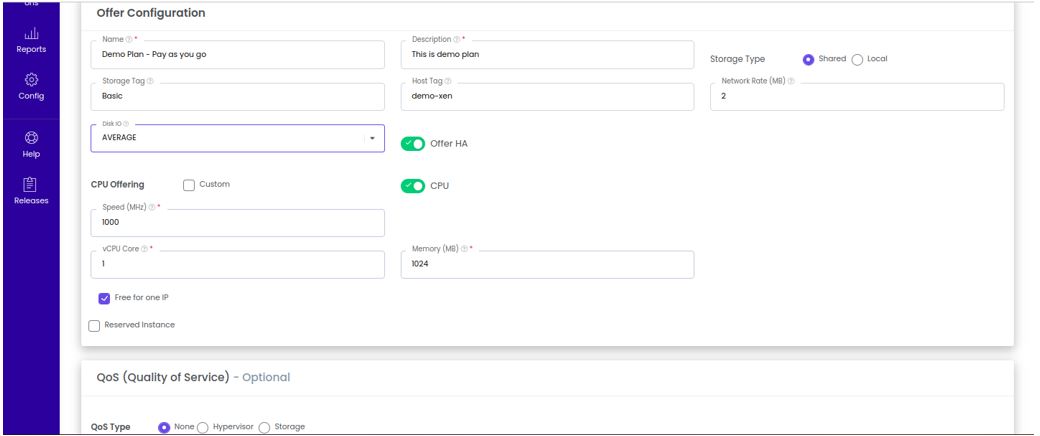The image size is (1040, 436).
Task: Open the Disk IO AVERAGE dropdown
Action: pyautogui.click(x=237, y=138)
